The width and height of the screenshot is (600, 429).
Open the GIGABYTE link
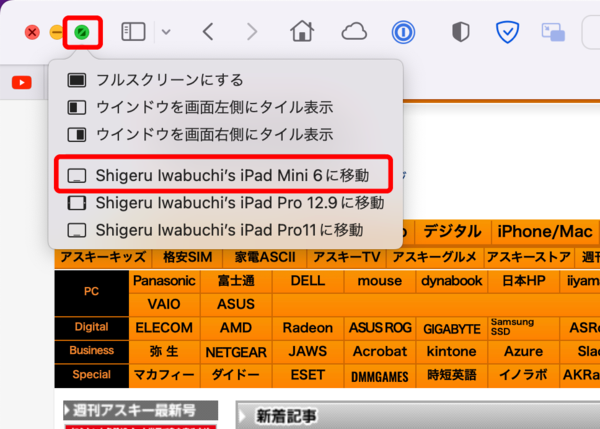coord(452,329)
